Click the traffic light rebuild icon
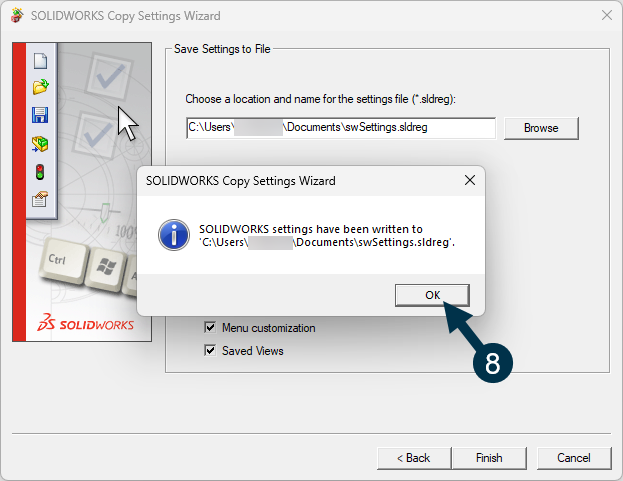Screen dimensions: 623x481 click(40, 172)
